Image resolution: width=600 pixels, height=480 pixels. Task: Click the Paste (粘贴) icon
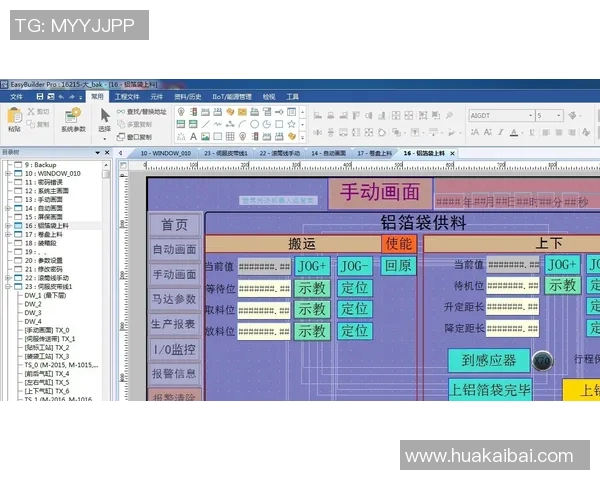click(15, 116)
